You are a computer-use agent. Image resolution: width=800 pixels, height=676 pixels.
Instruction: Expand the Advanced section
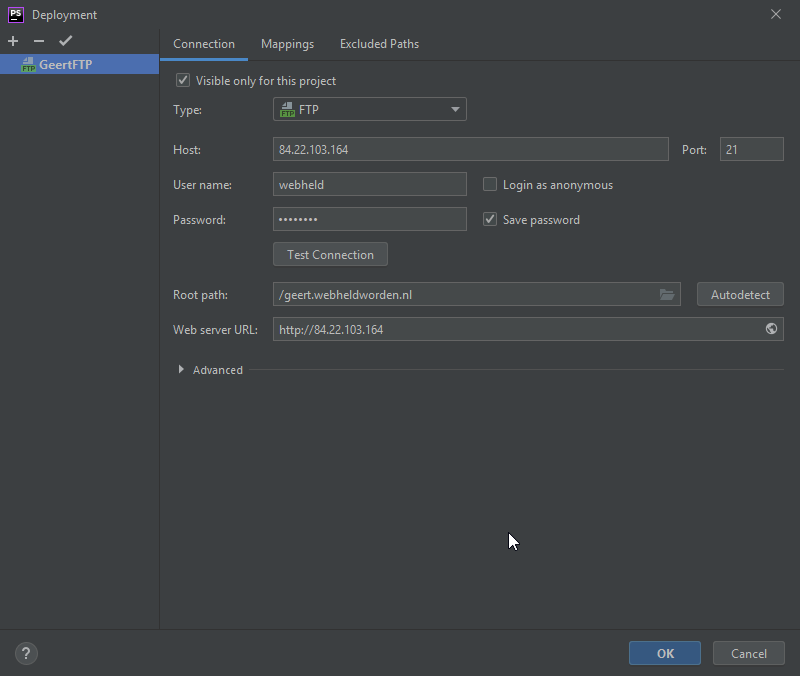point(181,370)
